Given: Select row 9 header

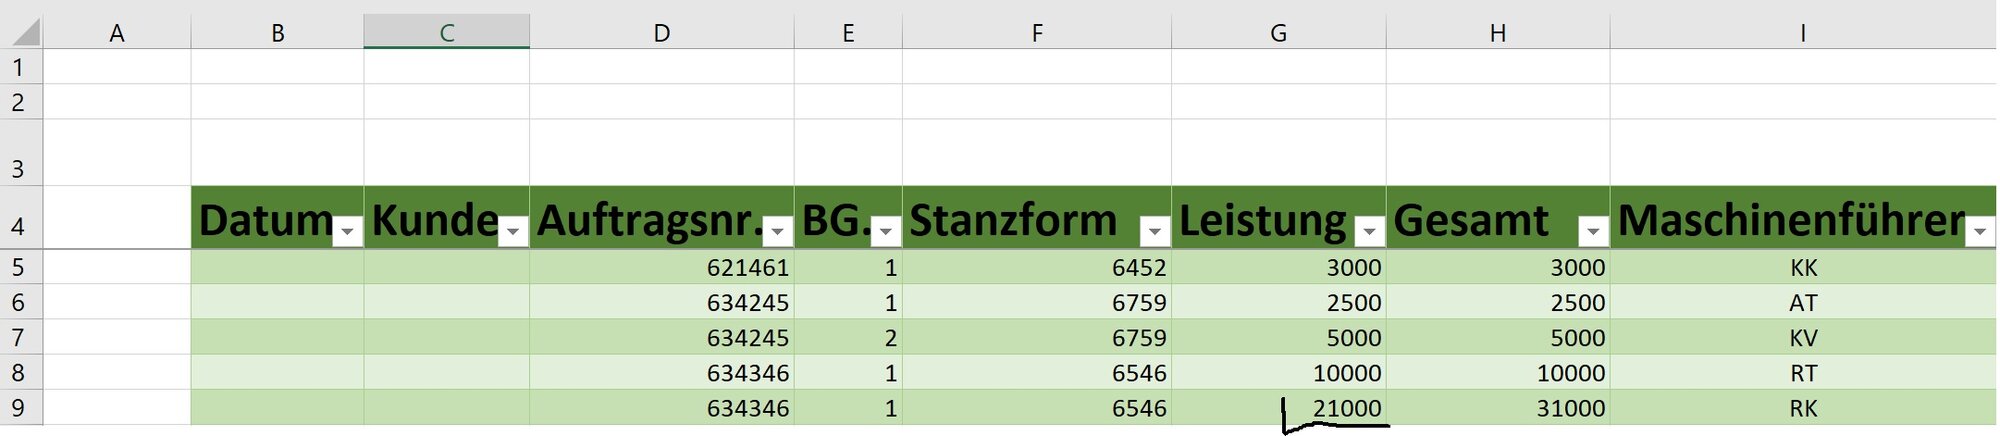Looking at the screenshot, I should pos(18,407).
